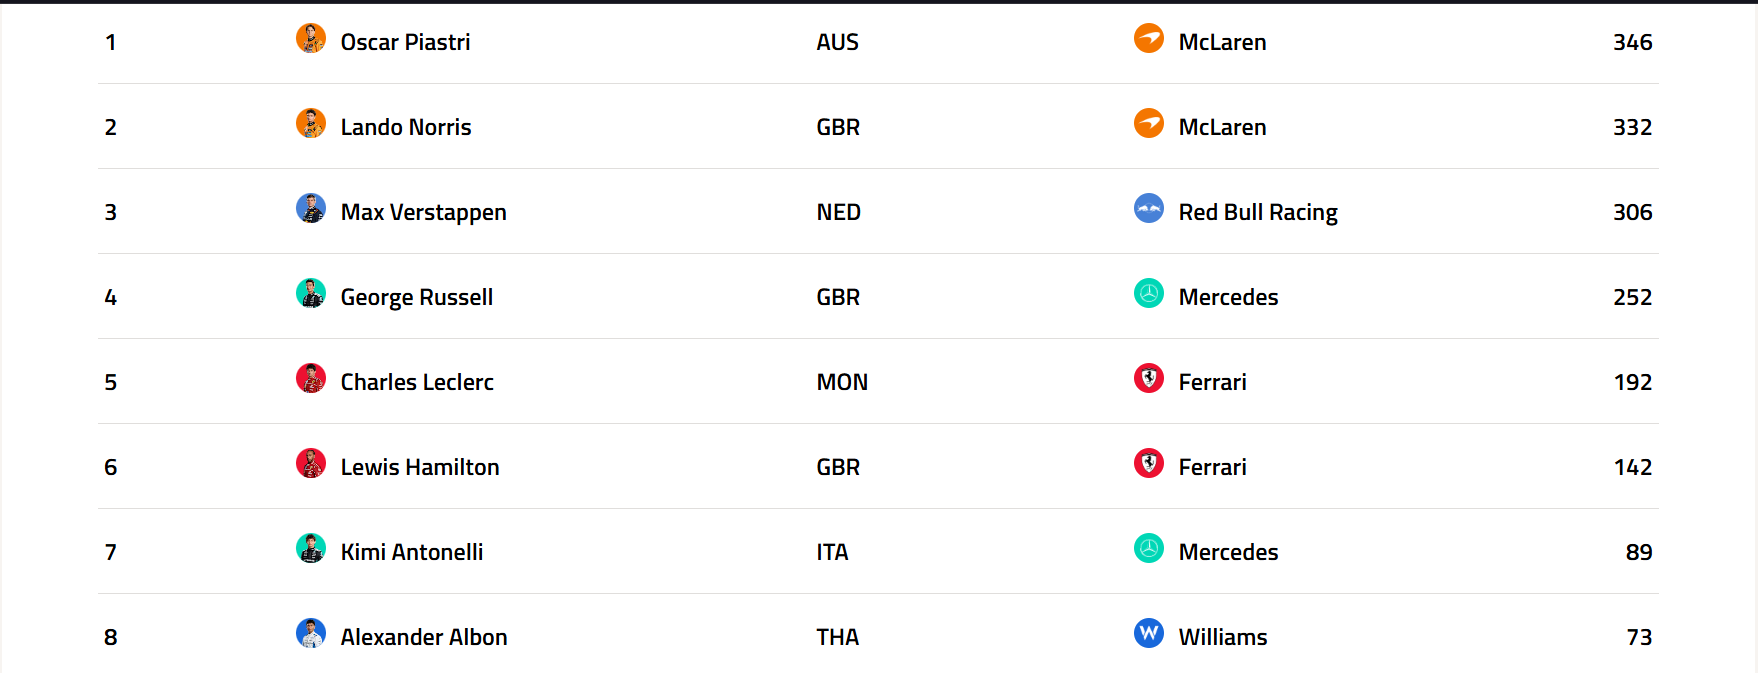1758x673 pixels.
Task: Click the Mercedes logo in Kimi Antonelli's row
Action: pyautogui.click(x=1149, y=549)
